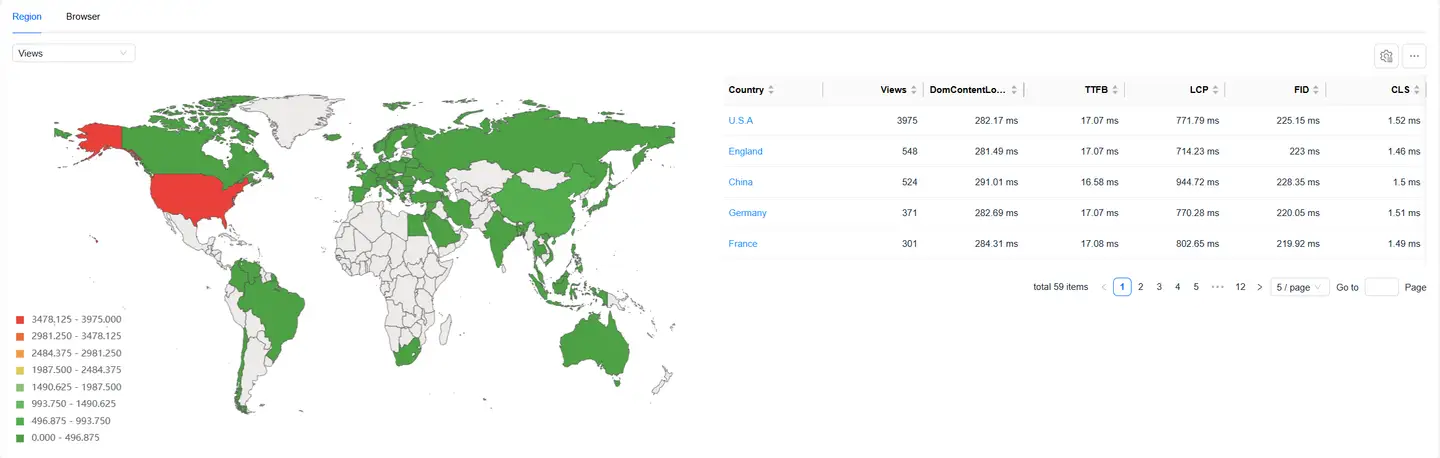Expand the 5 / page size dropdown
This screenshot has height=458, width=1440.
click(1299, 287)
